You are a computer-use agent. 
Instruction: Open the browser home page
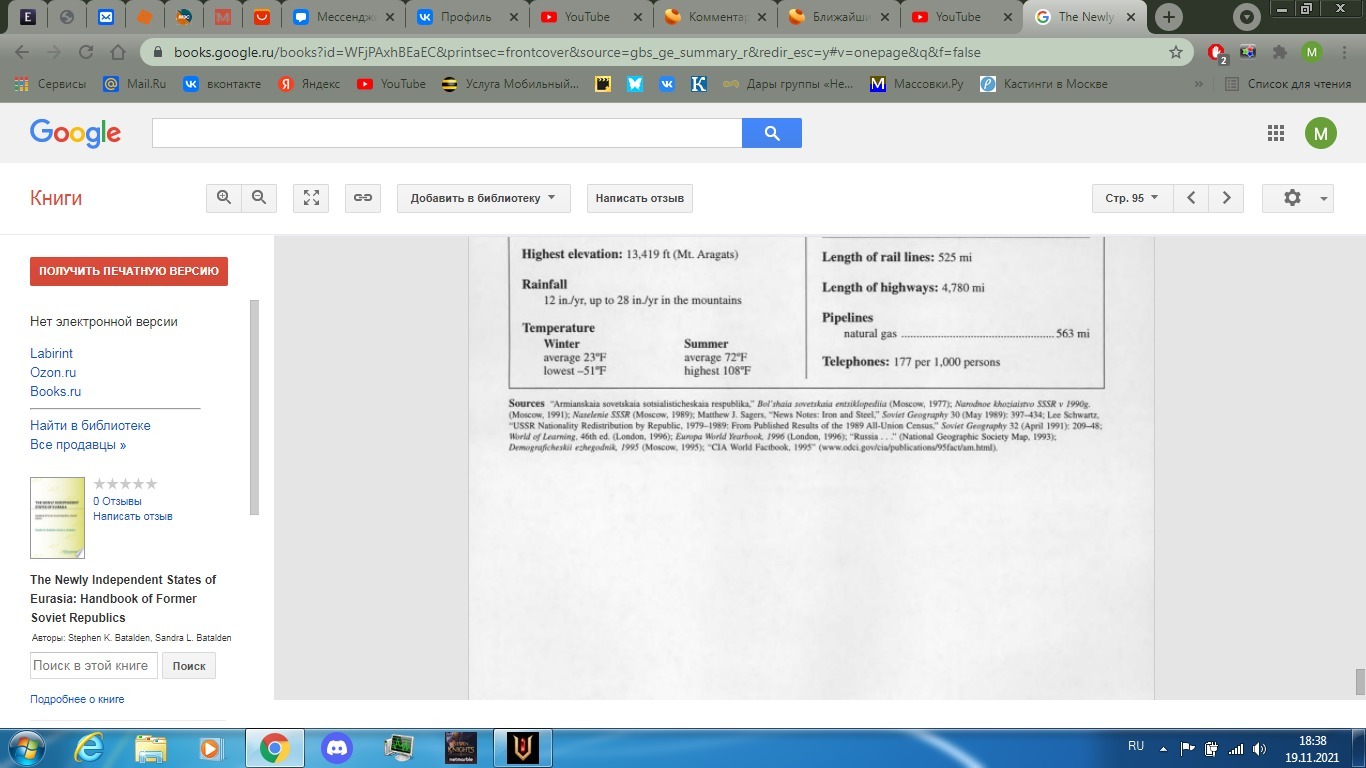tap(118, 52)
